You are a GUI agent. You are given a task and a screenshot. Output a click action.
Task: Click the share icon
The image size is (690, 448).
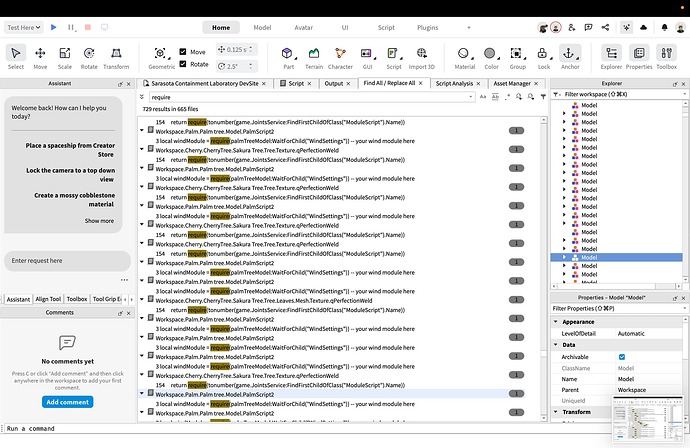tap(606, 27)
